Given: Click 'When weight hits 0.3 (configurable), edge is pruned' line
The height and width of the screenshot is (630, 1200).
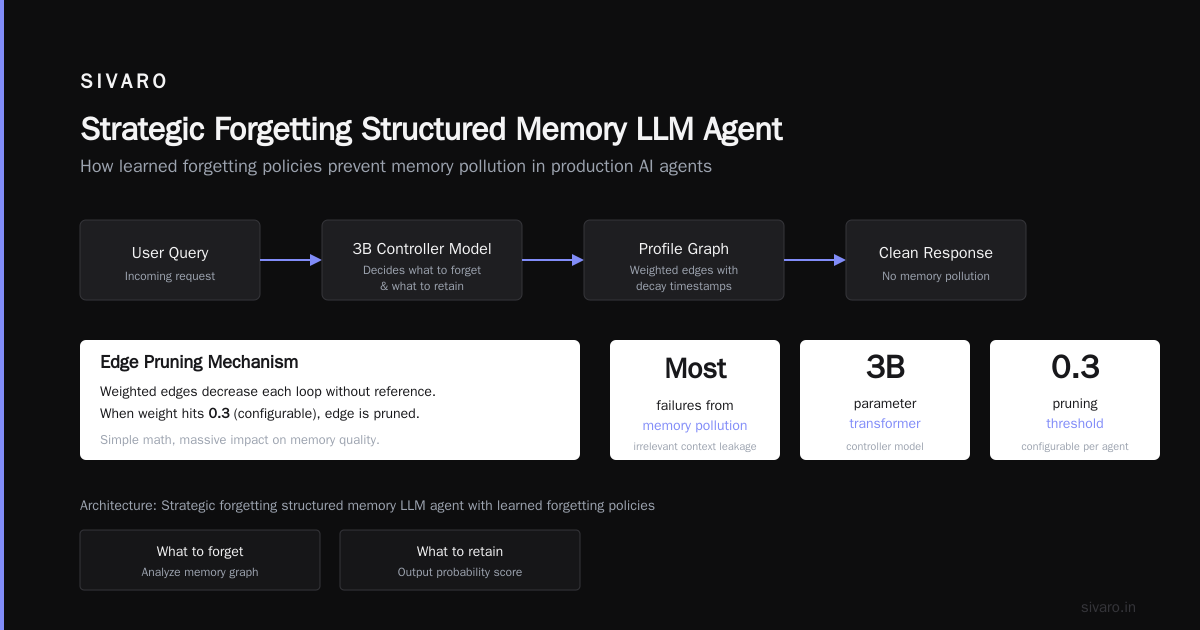Looking at the screenshot, I should [260, 413].
